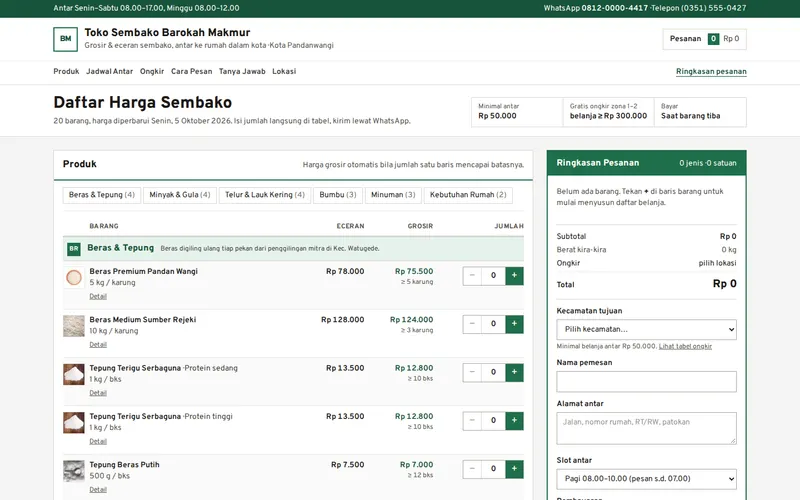Viewport: 800px width, 500px height.
Task: Open Tanya Jawab navigation item
Action: coord(242,71)
